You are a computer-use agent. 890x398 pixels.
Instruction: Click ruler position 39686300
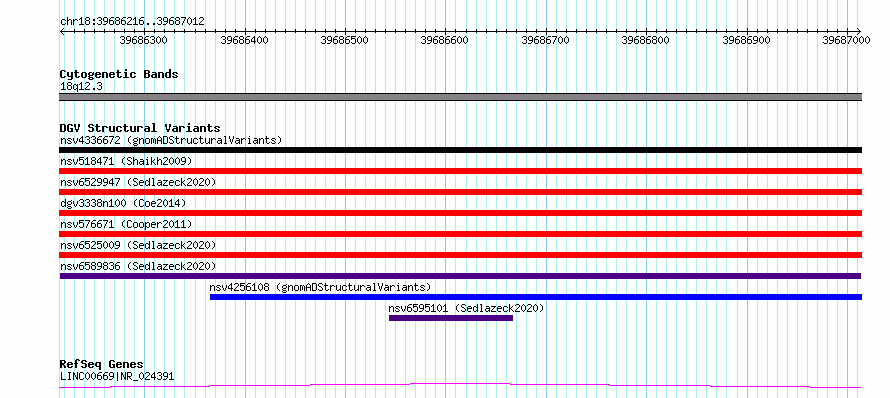click(144, 40)
